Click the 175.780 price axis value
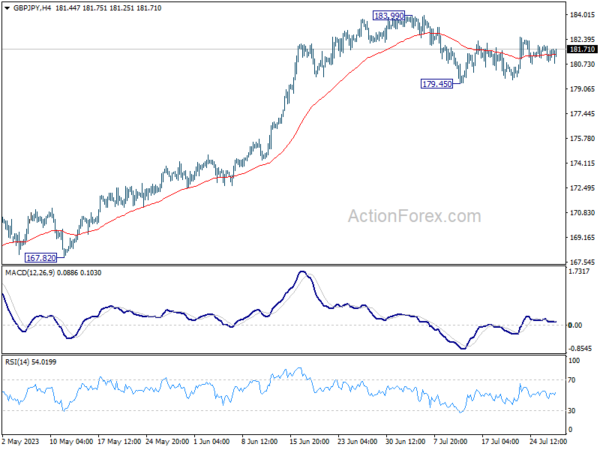Screen dimensions: 600x450 [582, 139]
